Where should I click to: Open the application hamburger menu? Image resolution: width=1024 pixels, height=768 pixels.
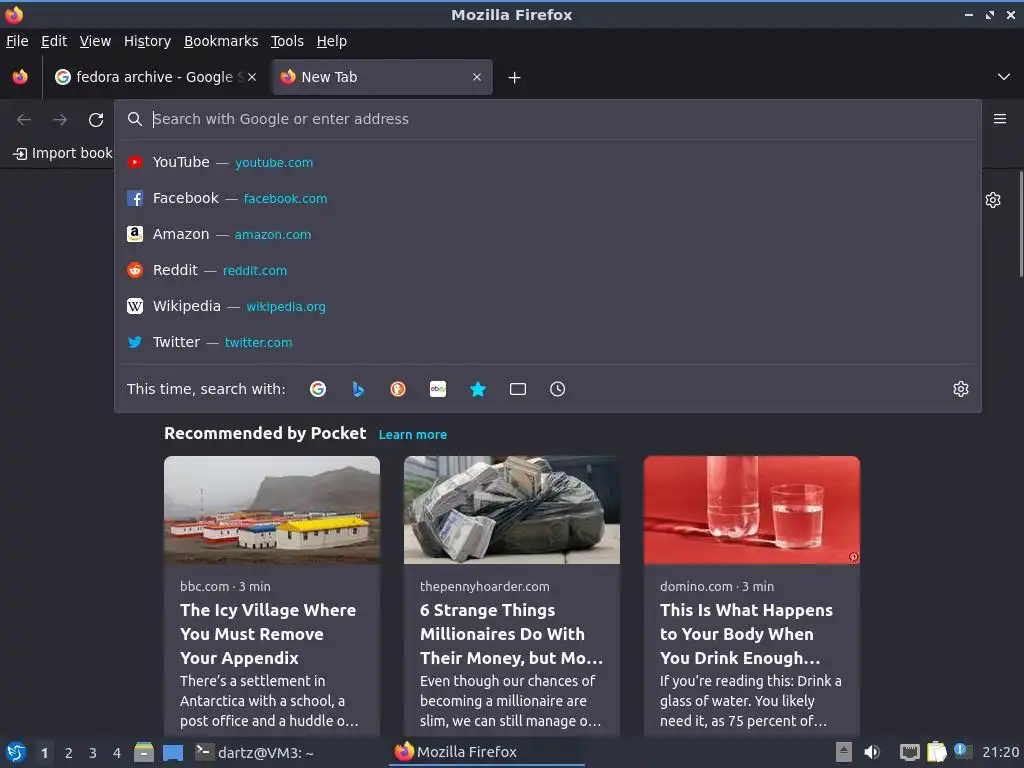[1000, 119]
